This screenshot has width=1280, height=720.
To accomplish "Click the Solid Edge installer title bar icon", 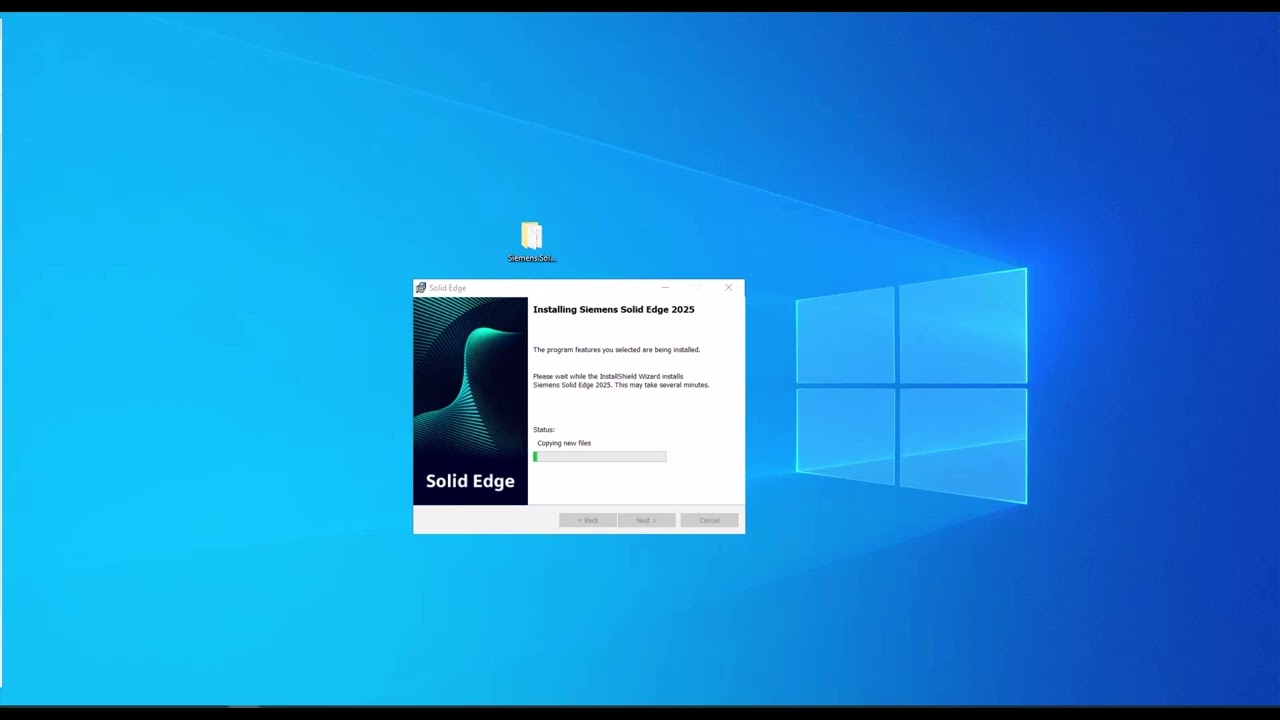I will click(x=421, y=288).
